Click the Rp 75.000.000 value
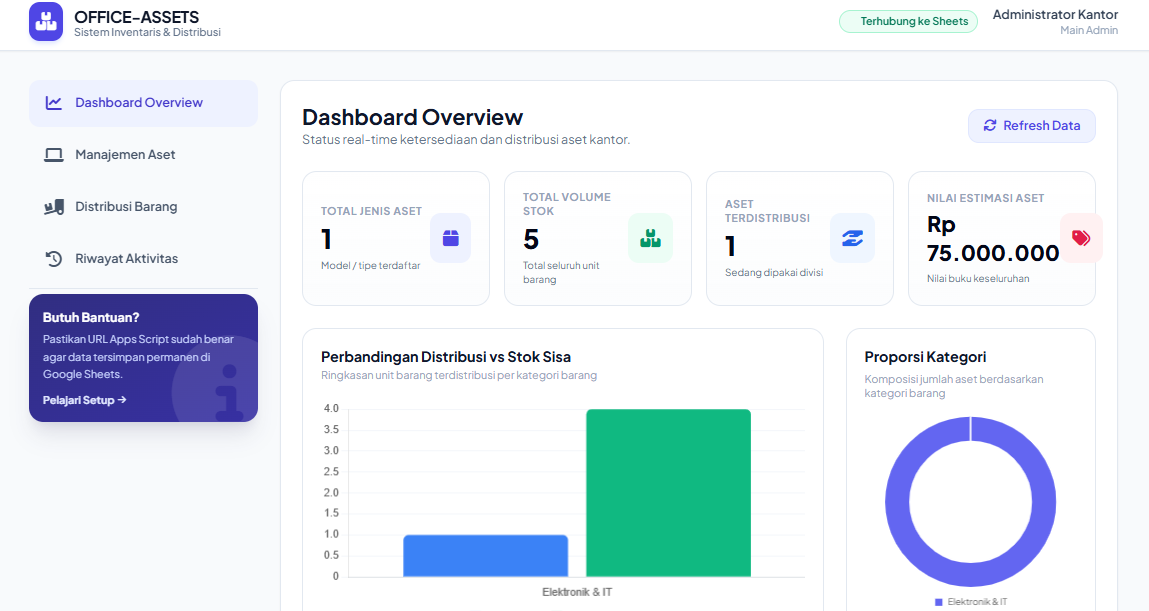 click(x=993, y=239)
